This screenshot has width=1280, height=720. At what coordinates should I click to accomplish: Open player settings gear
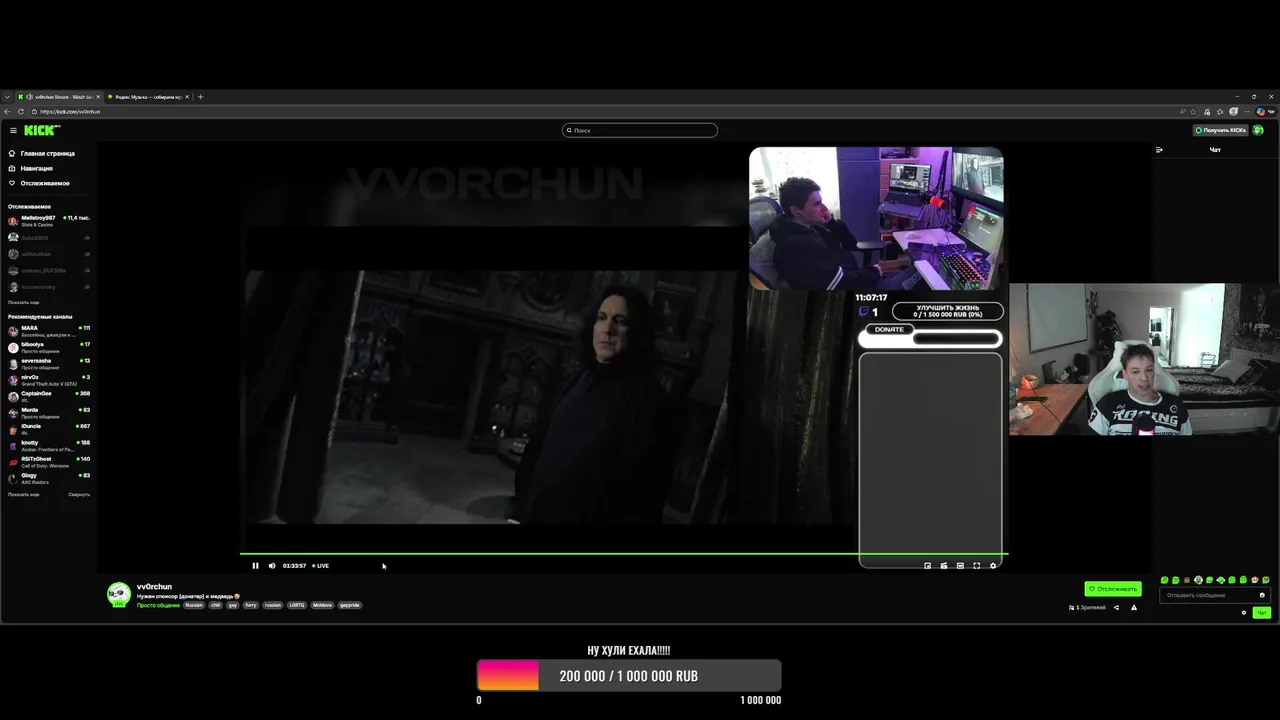coord(993,566)
